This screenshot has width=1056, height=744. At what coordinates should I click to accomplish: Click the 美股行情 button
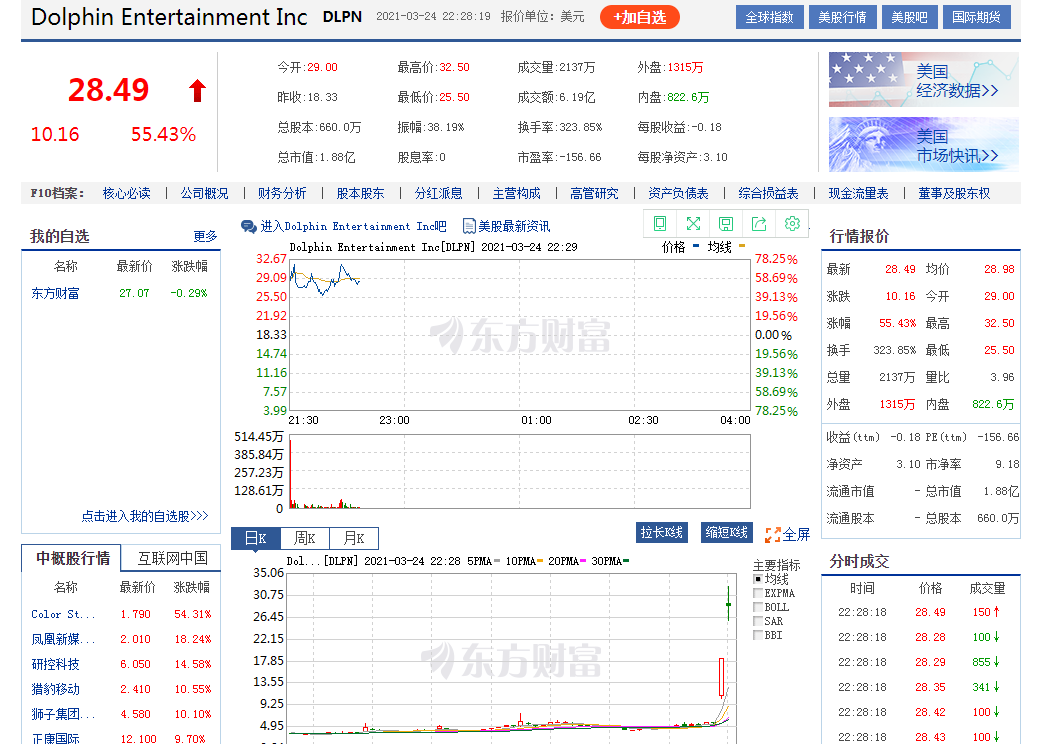point(842,18)
